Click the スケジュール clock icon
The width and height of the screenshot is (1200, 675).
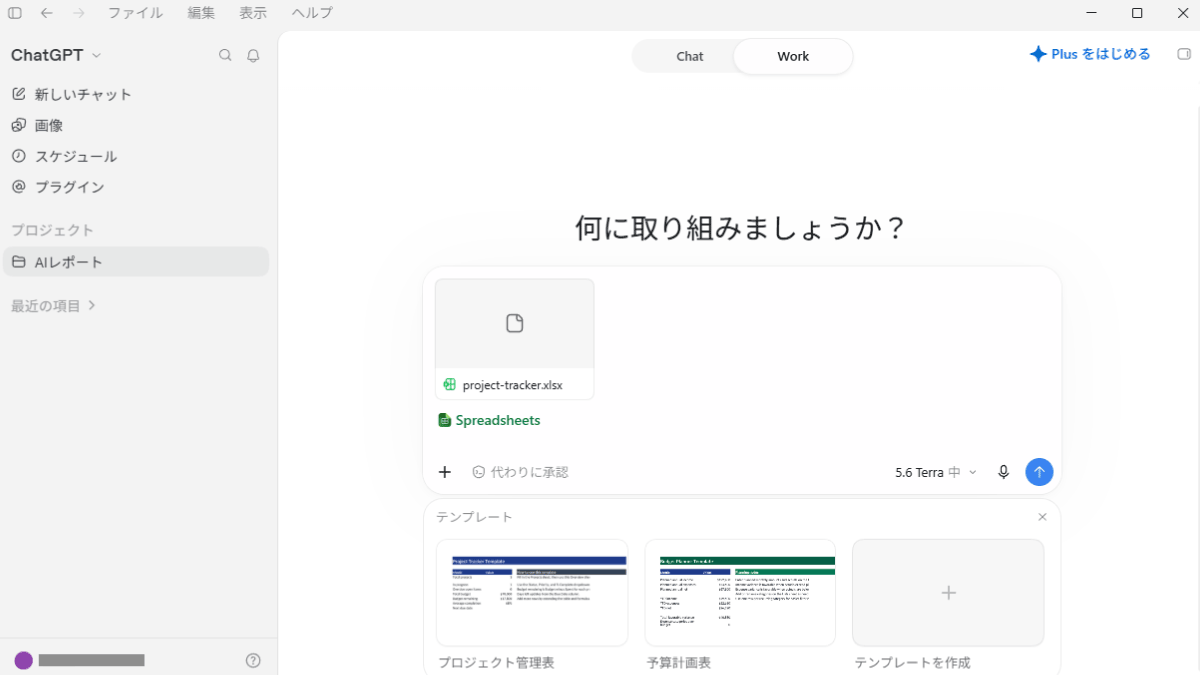pyautogui.click(x=18, y=156)
